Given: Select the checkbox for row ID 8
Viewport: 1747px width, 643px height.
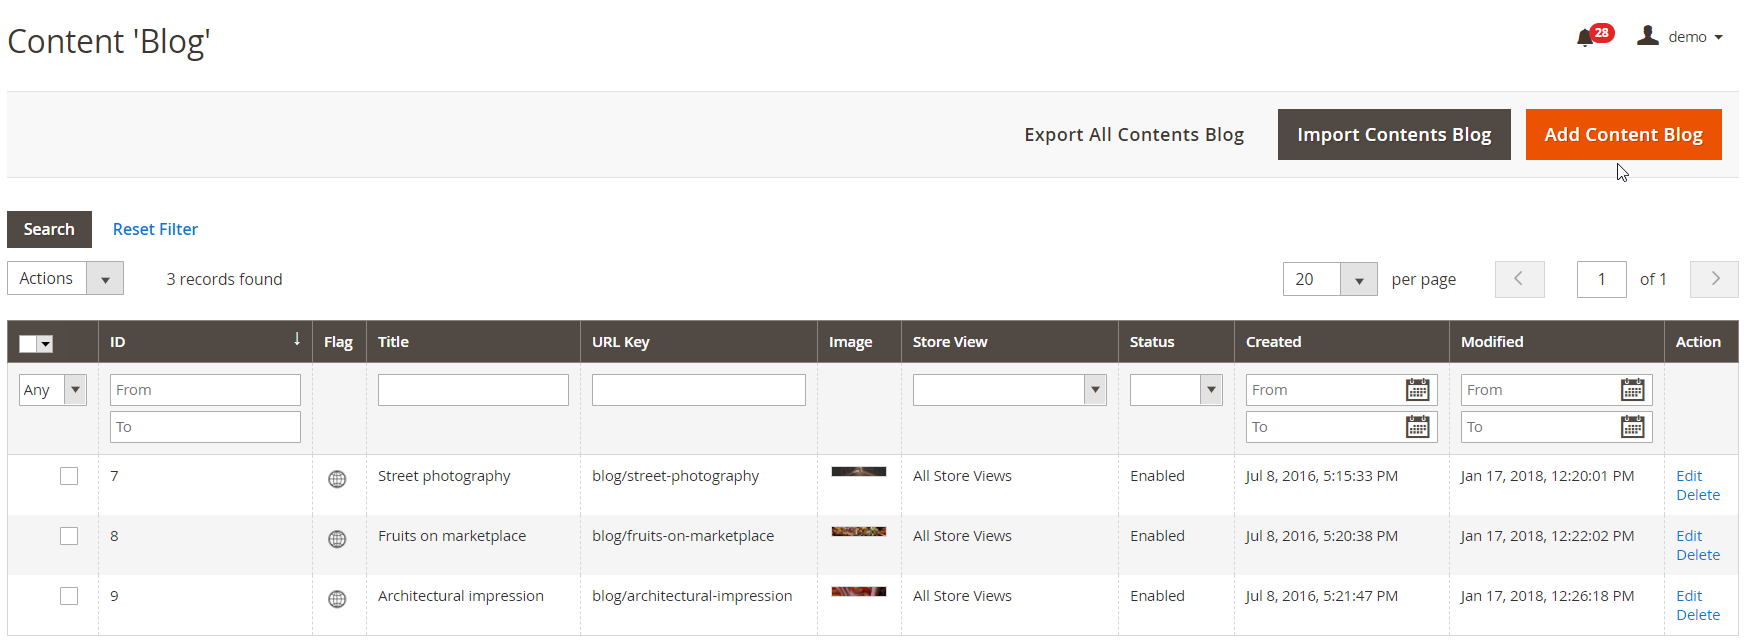Looking at the screenshot, I should tap(69, 536).
